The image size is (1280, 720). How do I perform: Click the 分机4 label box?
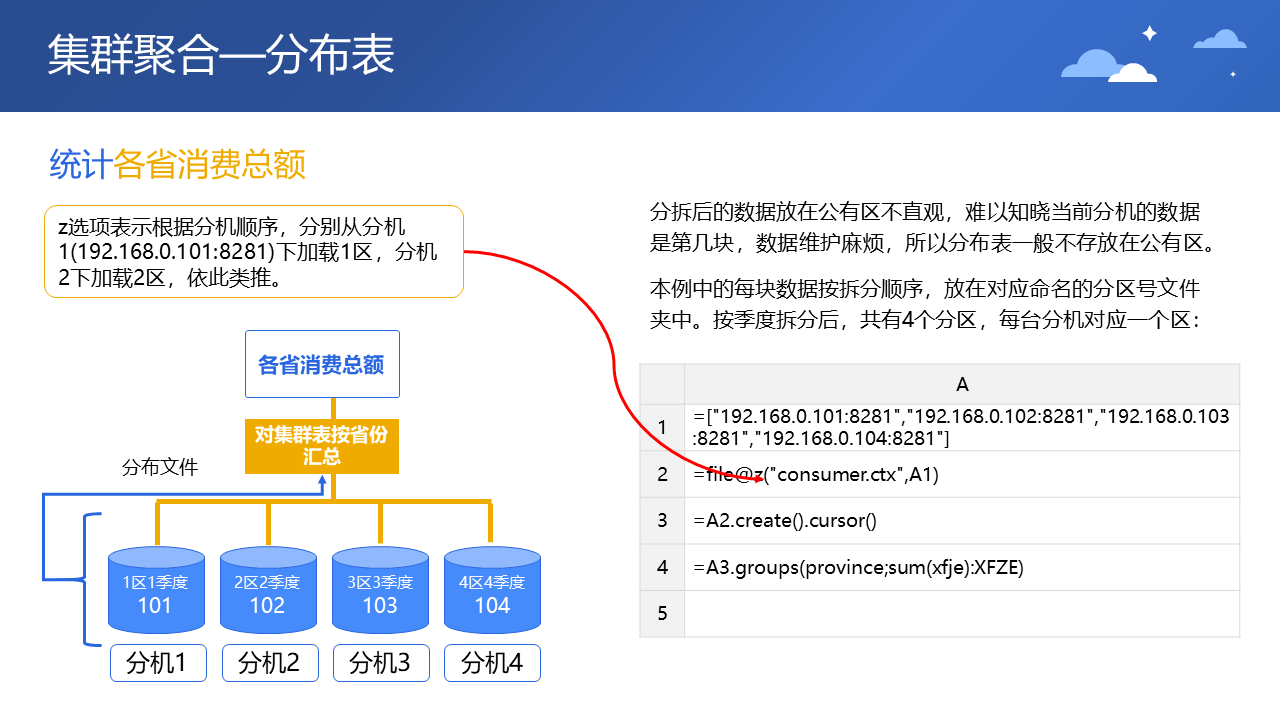point(492,663)
